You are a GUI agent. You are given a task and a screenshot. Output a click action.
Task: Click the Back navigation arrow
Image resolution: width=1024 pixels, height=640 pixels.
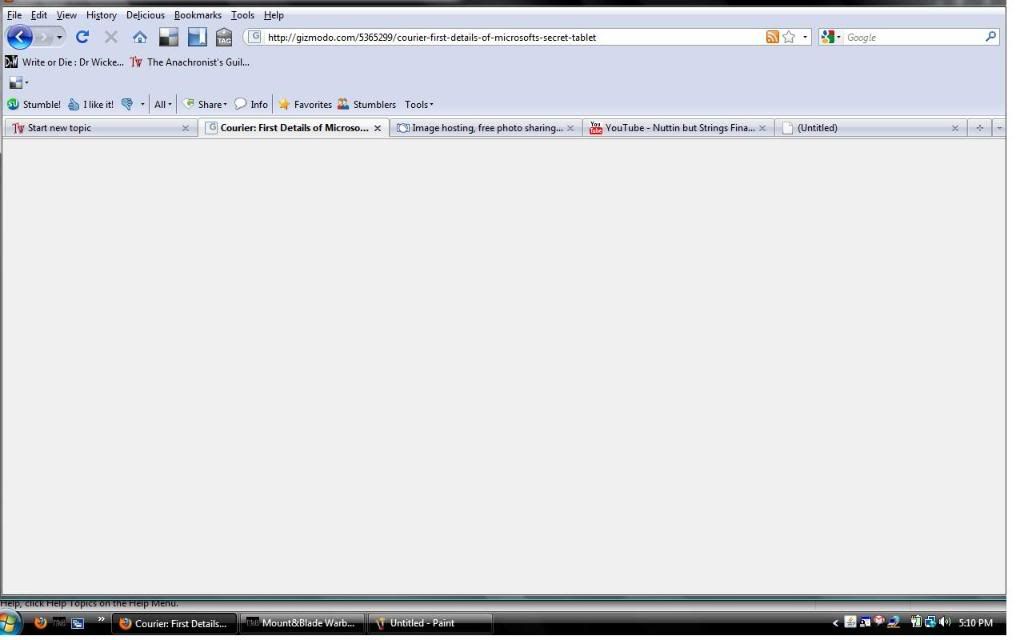click(x=20, y=37)
